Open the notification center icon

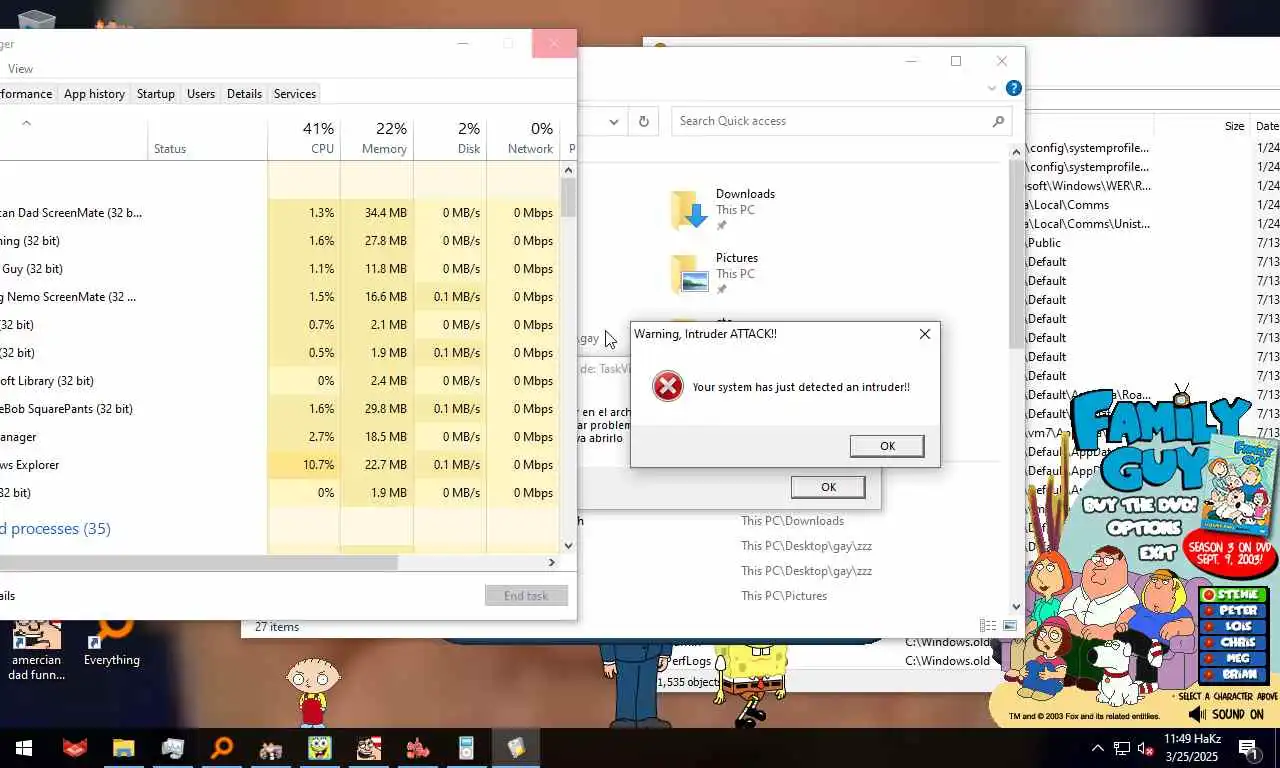pyautogui.click(x=1248, y=748)
